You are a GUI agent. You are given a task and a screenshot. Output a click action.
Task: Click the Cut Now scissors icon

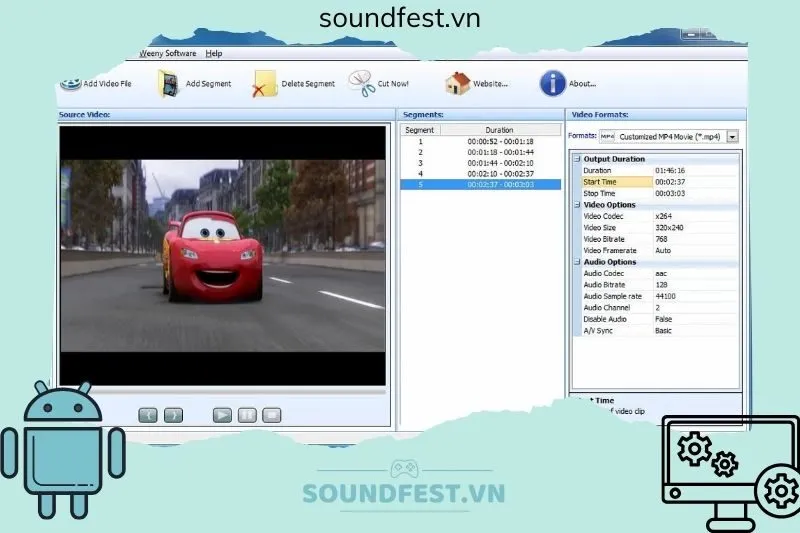[361, 84]
